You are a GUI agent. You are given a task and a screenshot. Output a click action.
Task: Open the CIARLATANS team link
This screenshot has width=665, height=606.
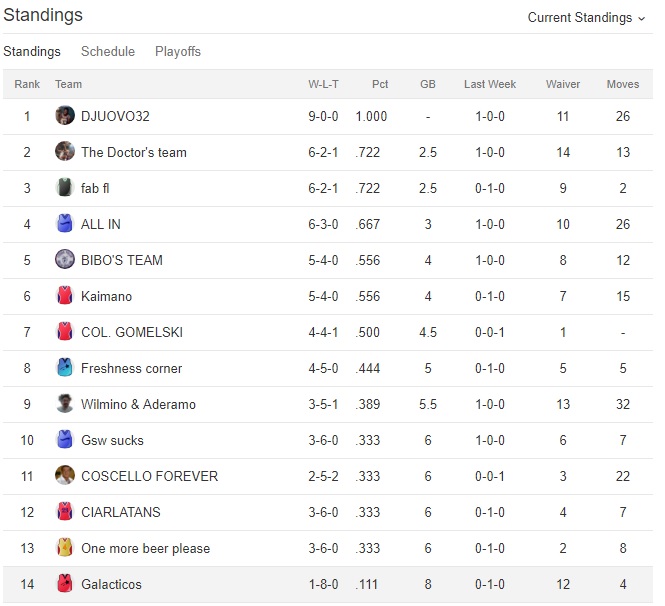point(120,512)
